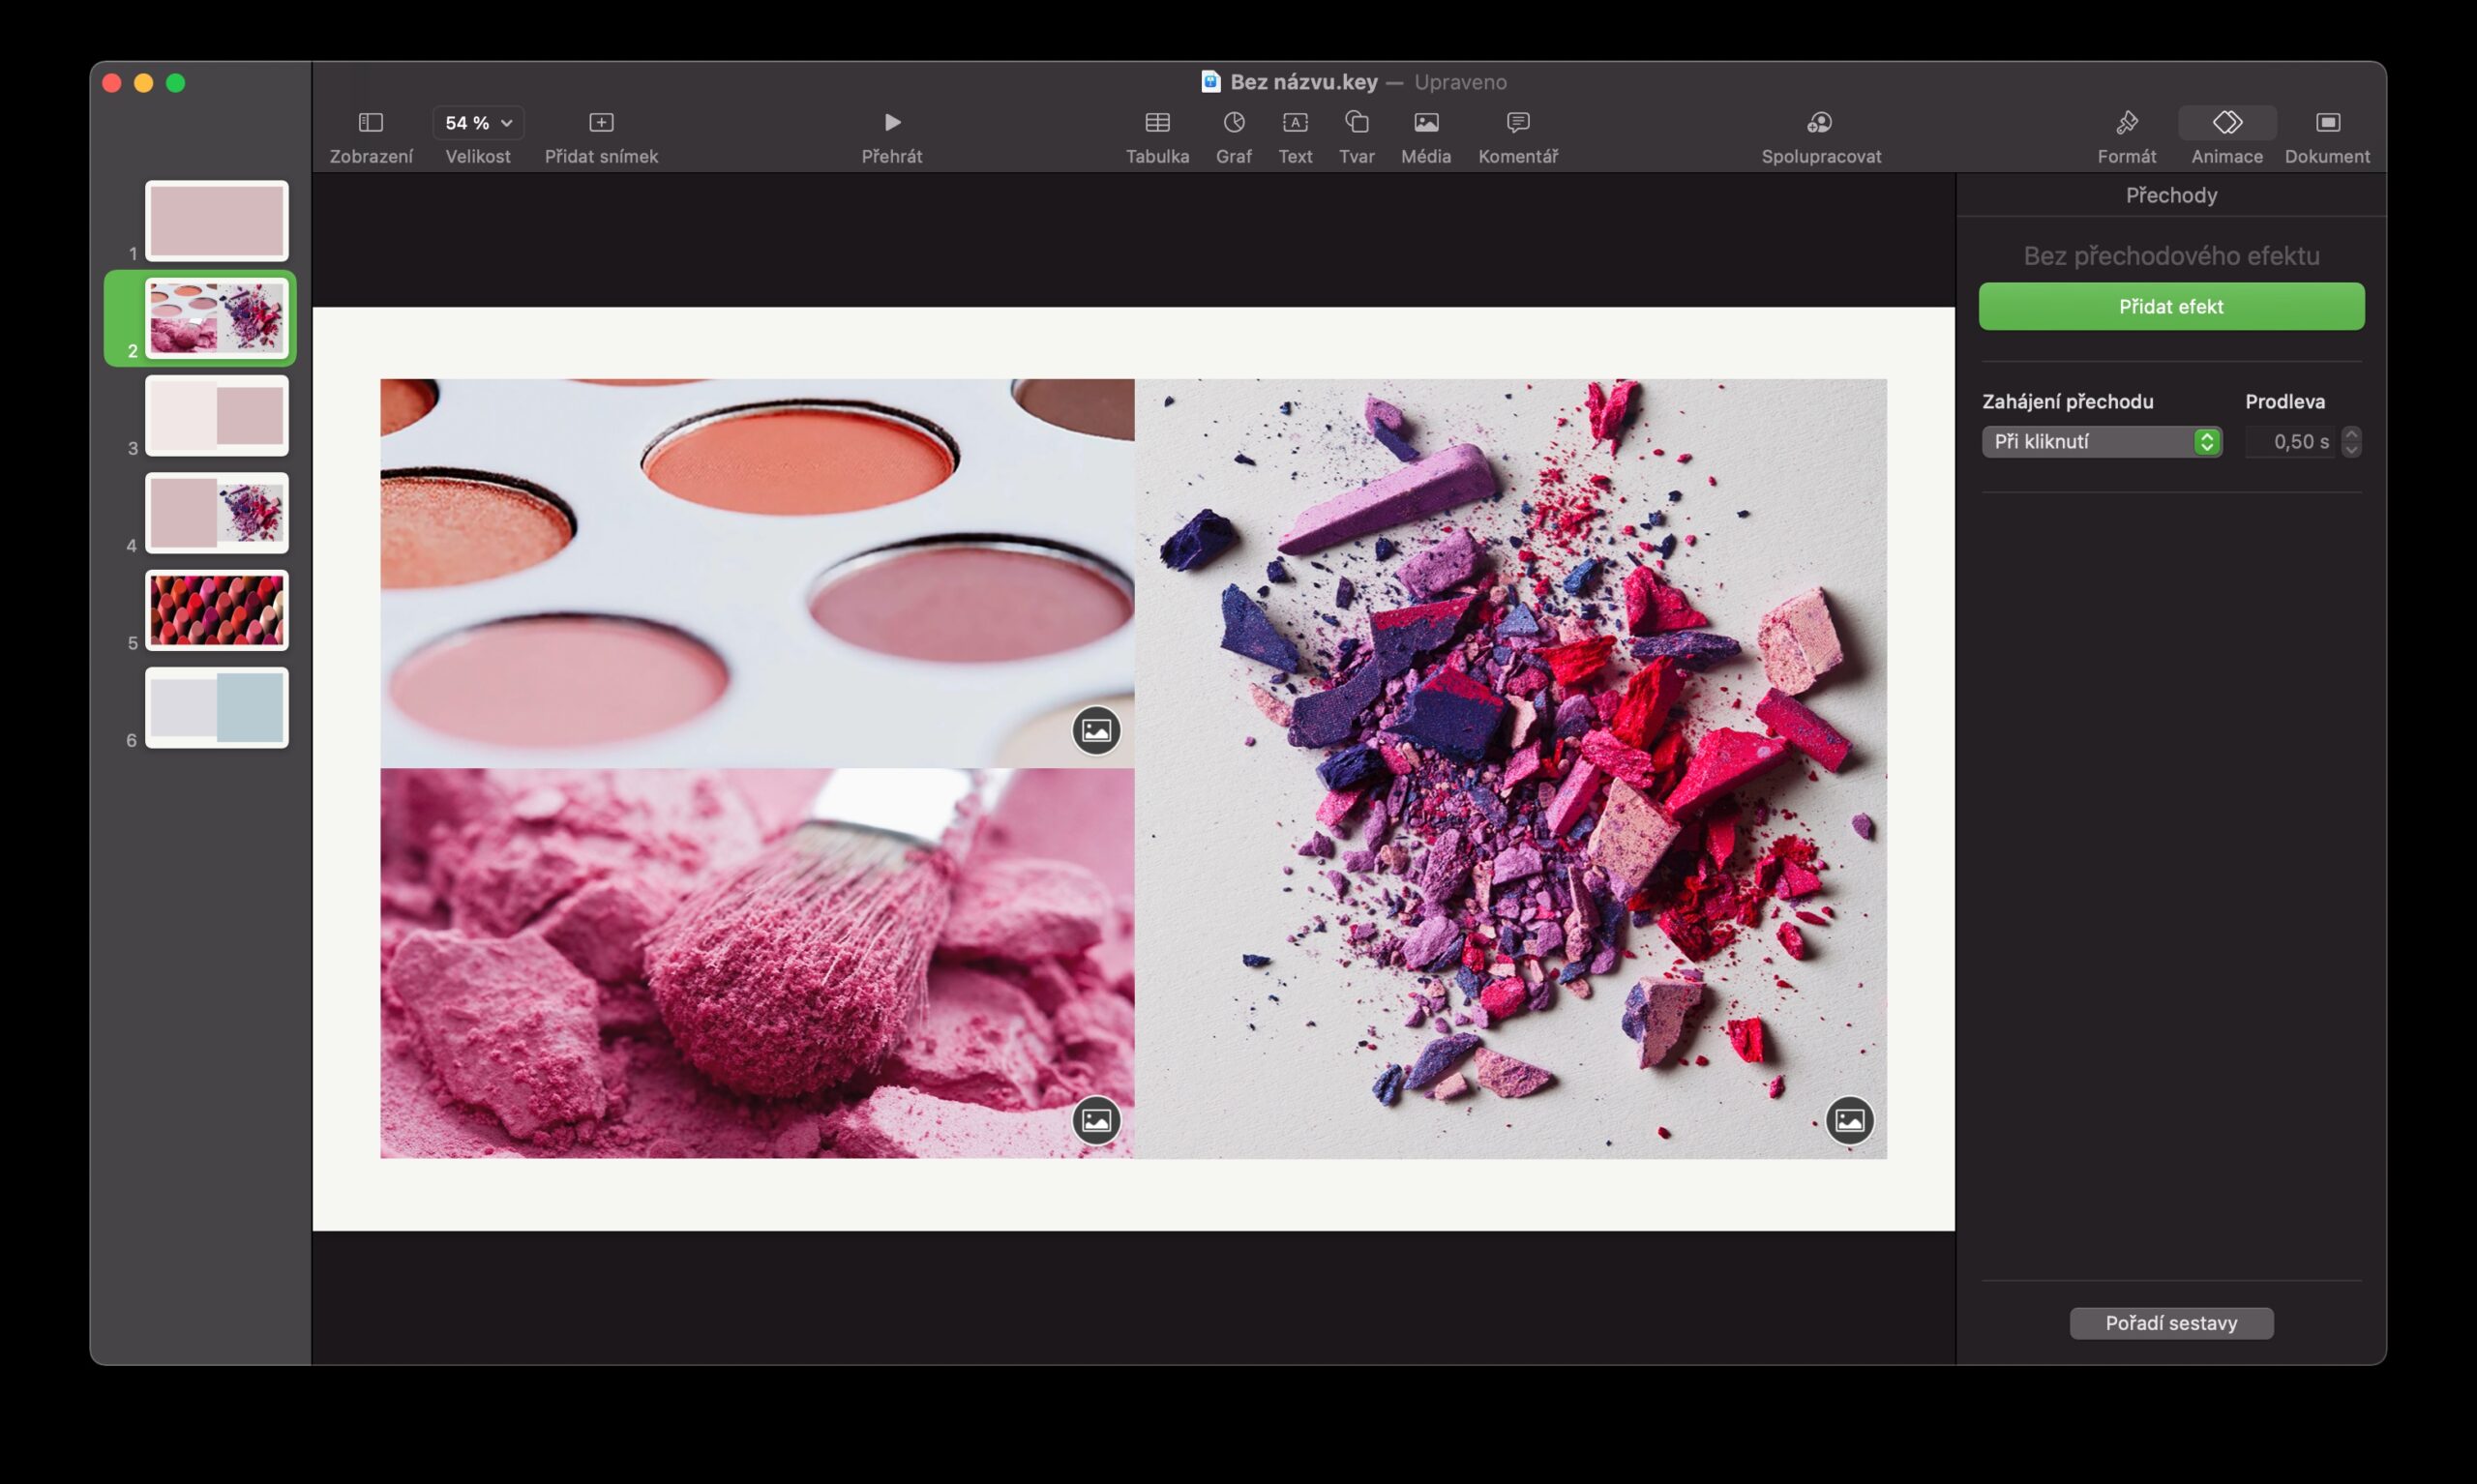Switch to the Formát inspector tab
The image size is (2477, 1484).
(2126, 123)
